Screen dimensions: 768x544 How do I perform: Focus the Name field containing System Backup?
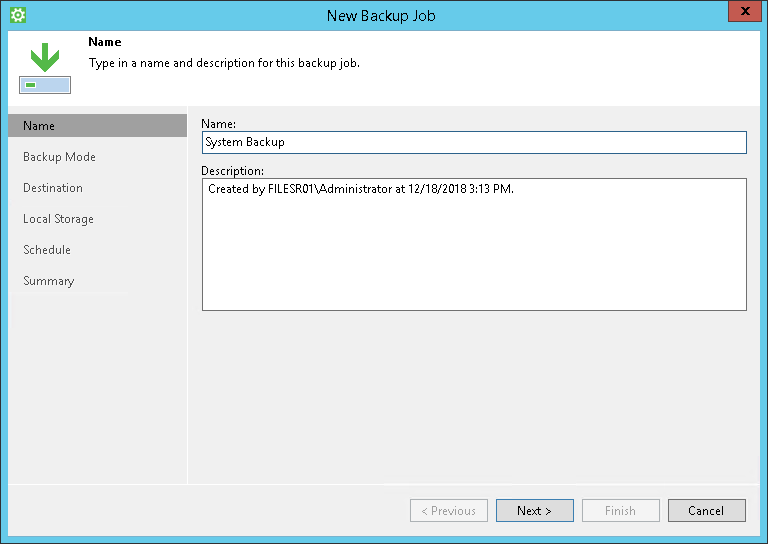point(474,142)
